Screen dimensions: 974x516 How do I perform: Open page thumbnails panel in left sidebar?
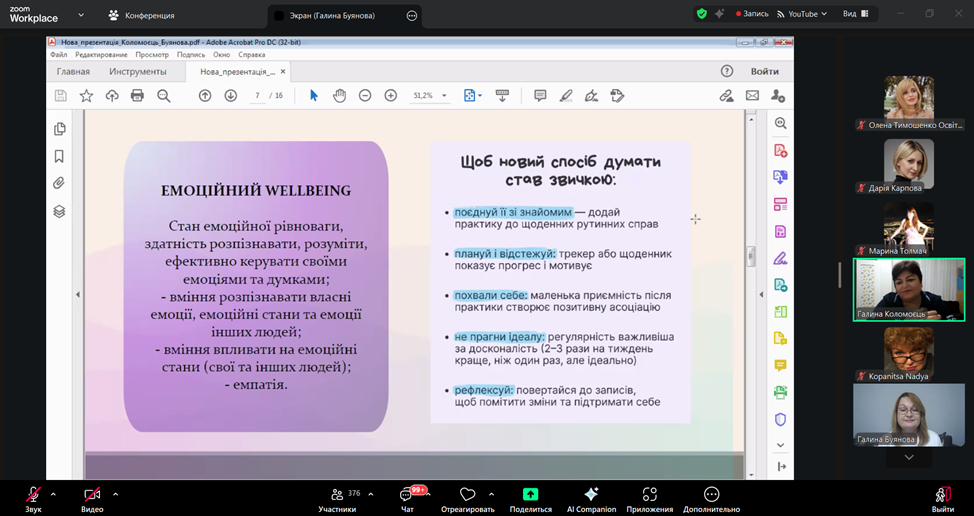click(x=60, y=129)
